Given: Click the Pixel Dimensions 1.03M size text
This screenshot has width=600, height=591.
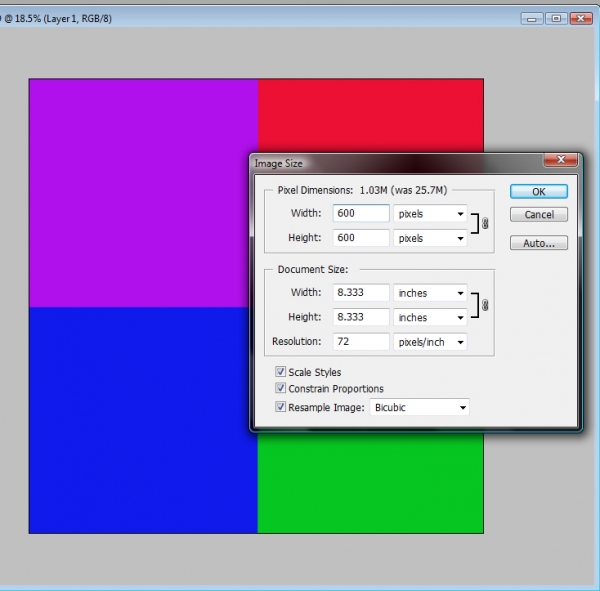Looking at the screenshot, I should (403, 190).
